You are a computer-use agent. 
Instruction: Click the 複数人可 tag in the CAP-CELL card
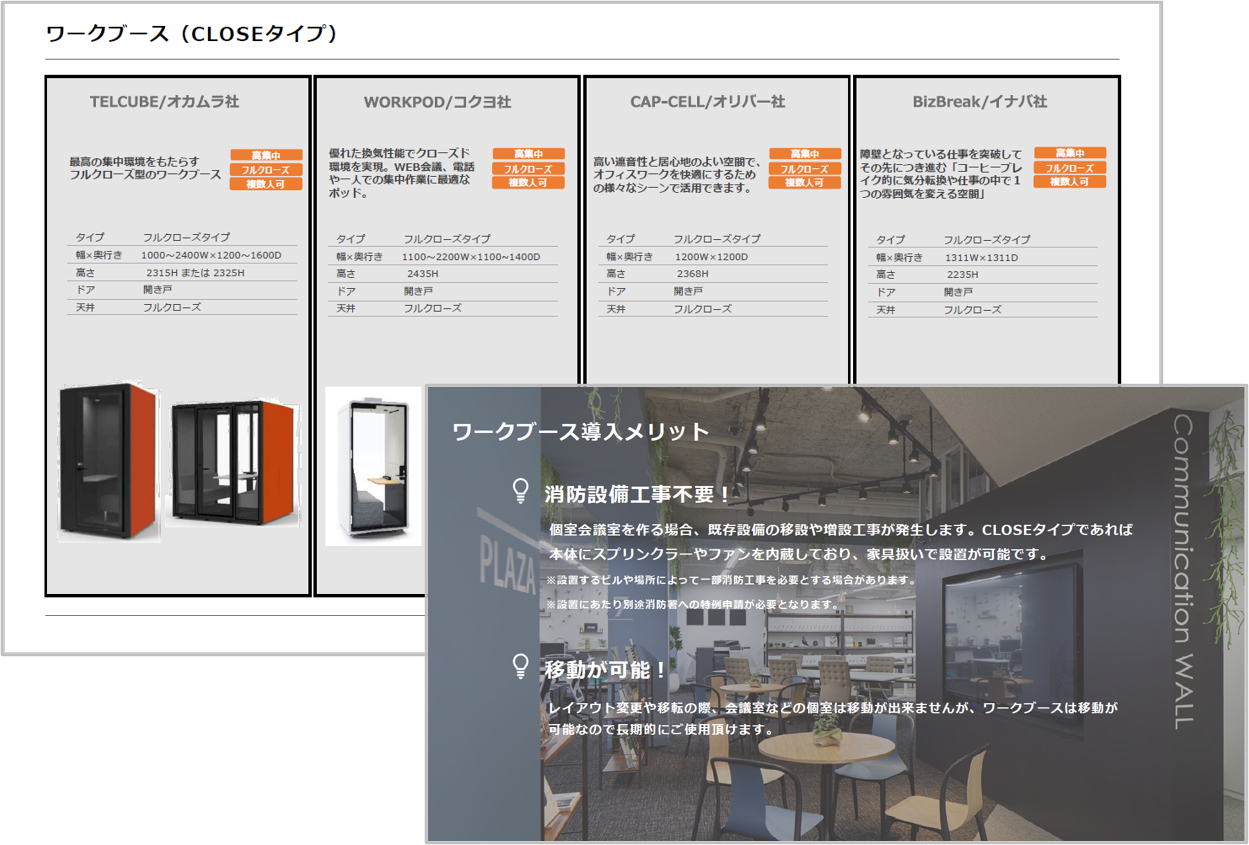[x=805, y=183]
